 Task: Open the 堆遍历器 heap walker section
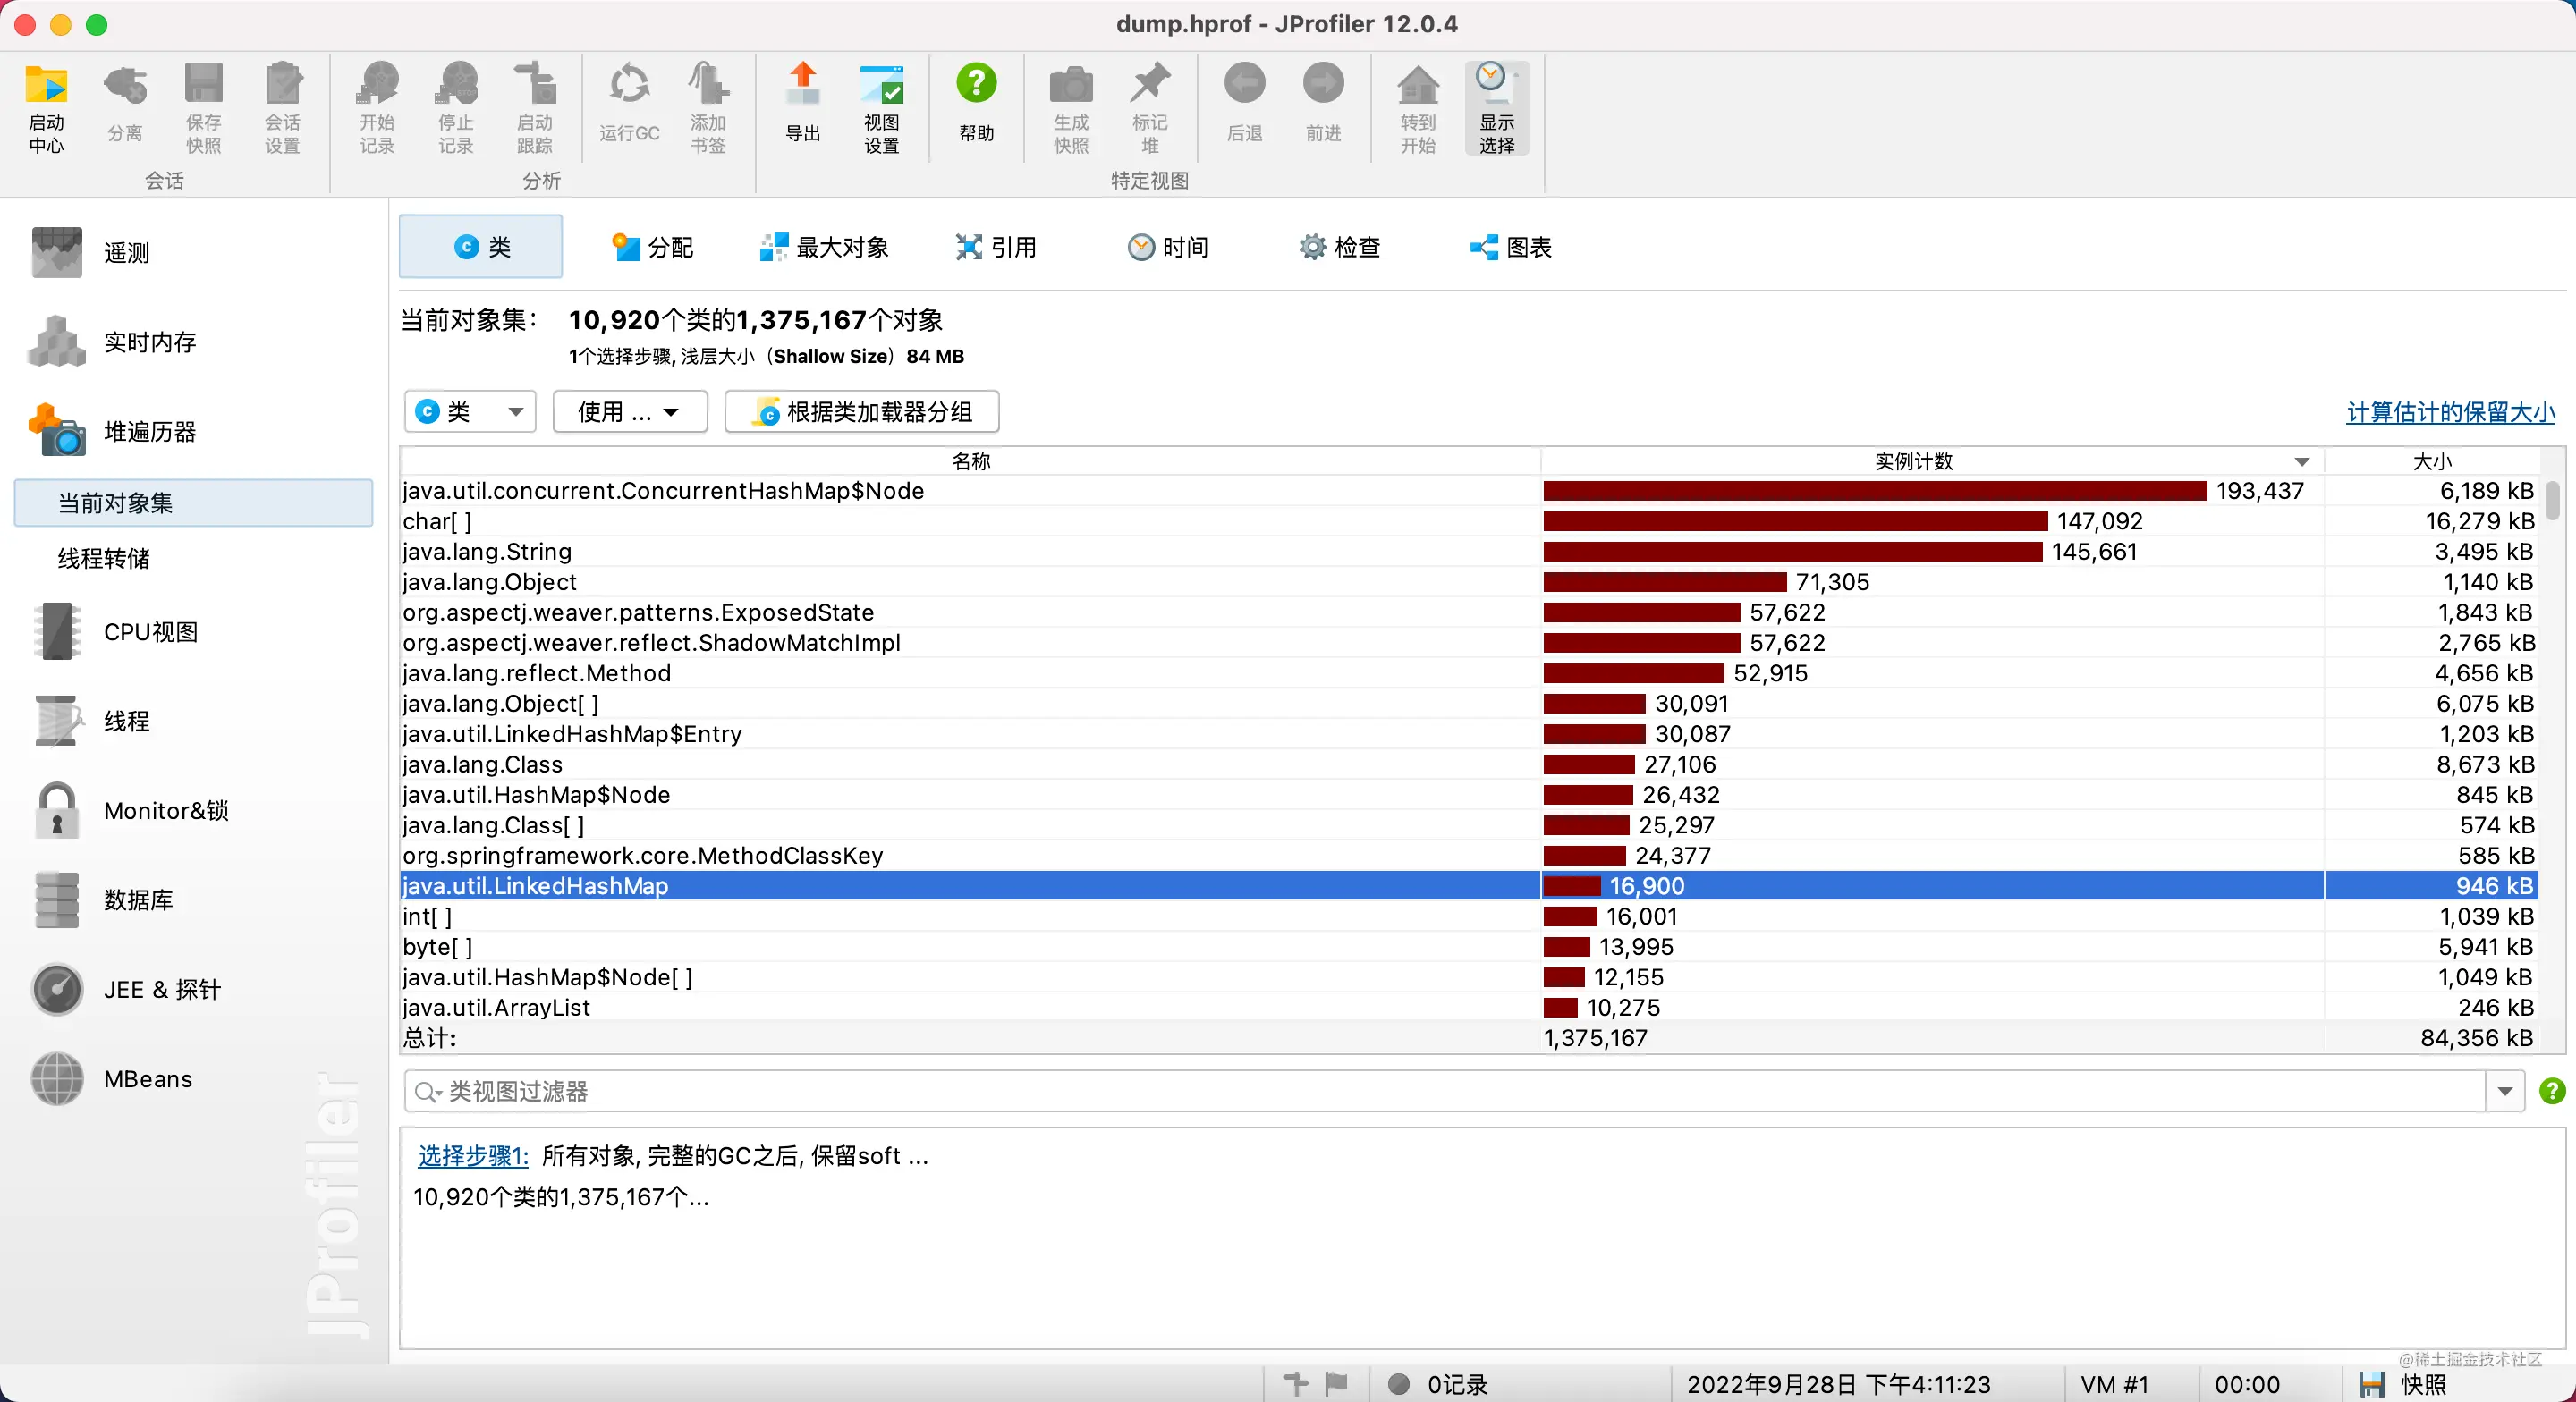114,431
